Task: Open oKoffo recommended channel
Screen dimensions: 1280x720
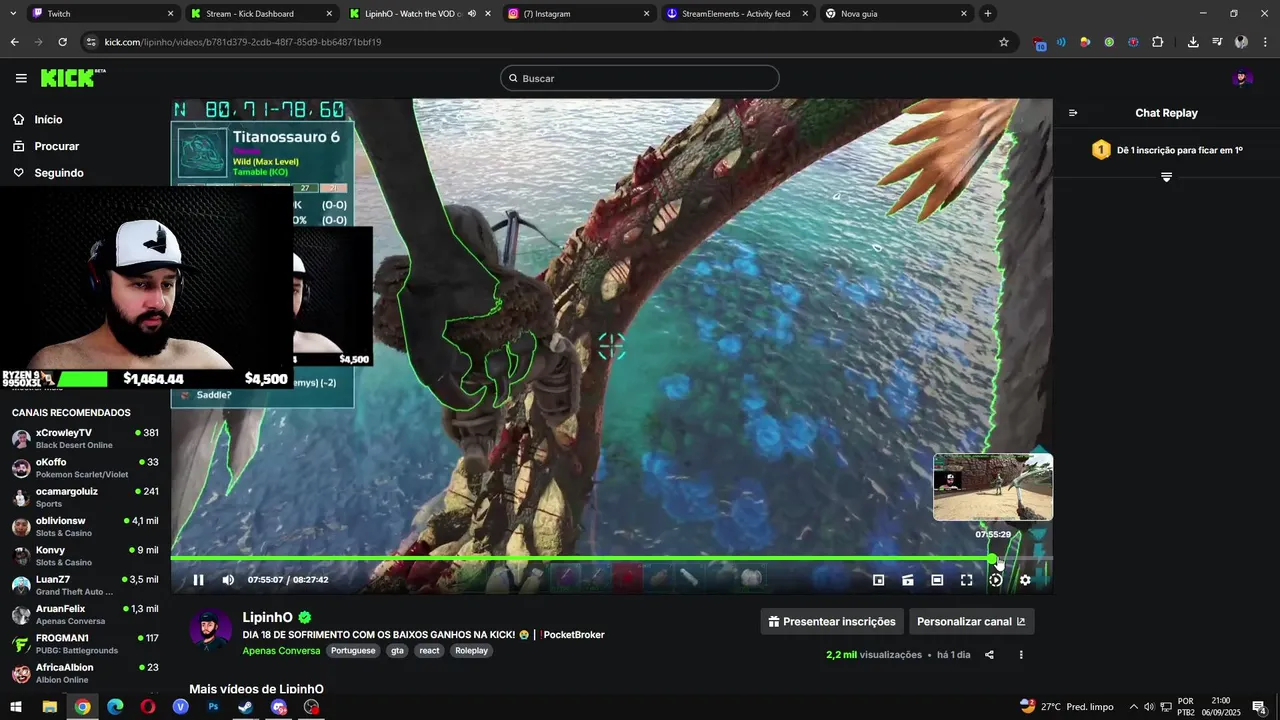Action: [85, 468]
